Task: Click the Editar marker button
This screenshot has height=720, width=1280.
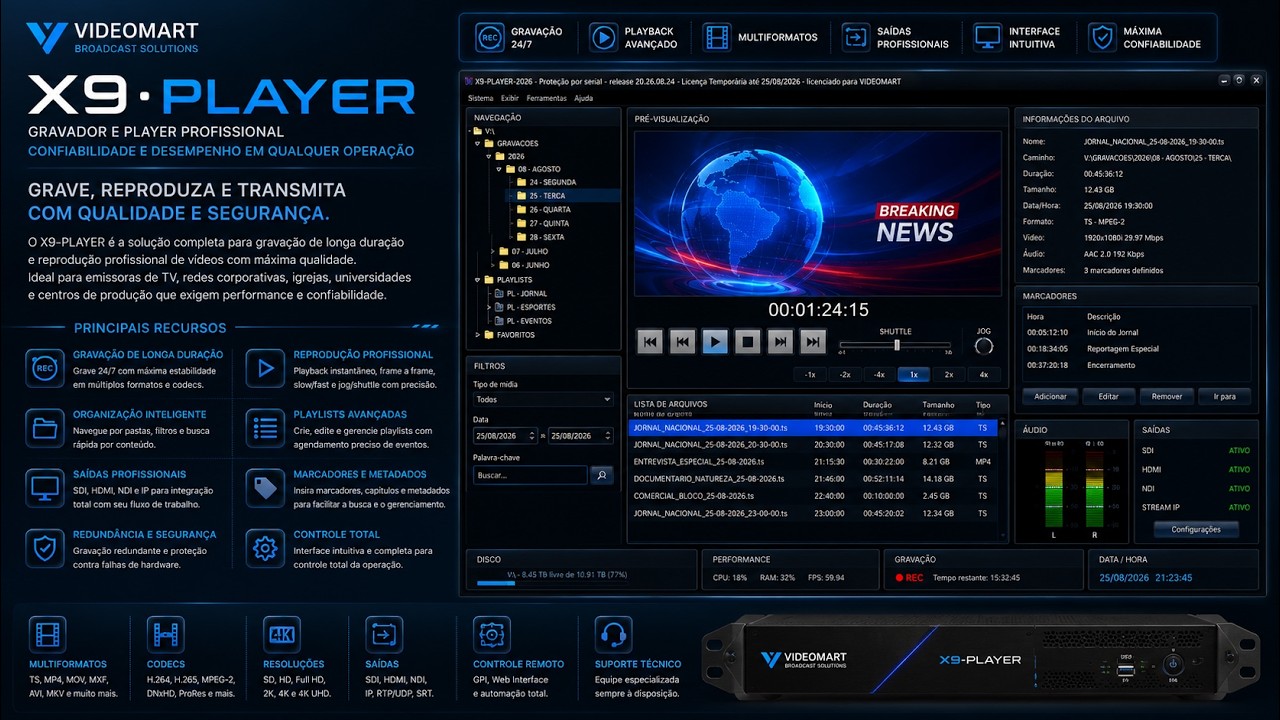Action: pyautogui.click(x=1109, y=397)
